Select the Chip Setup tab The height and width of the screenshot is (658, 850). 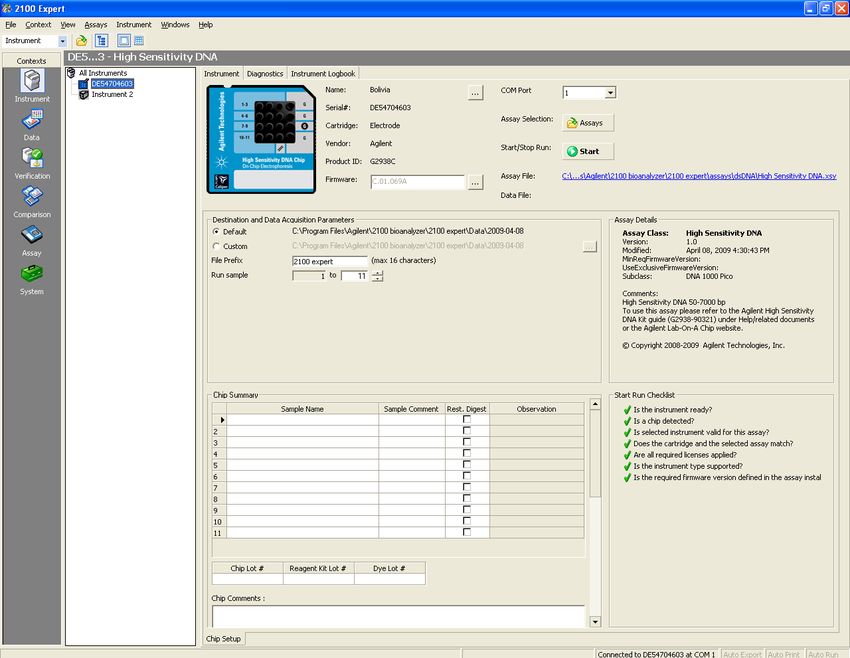coord(223,639)
